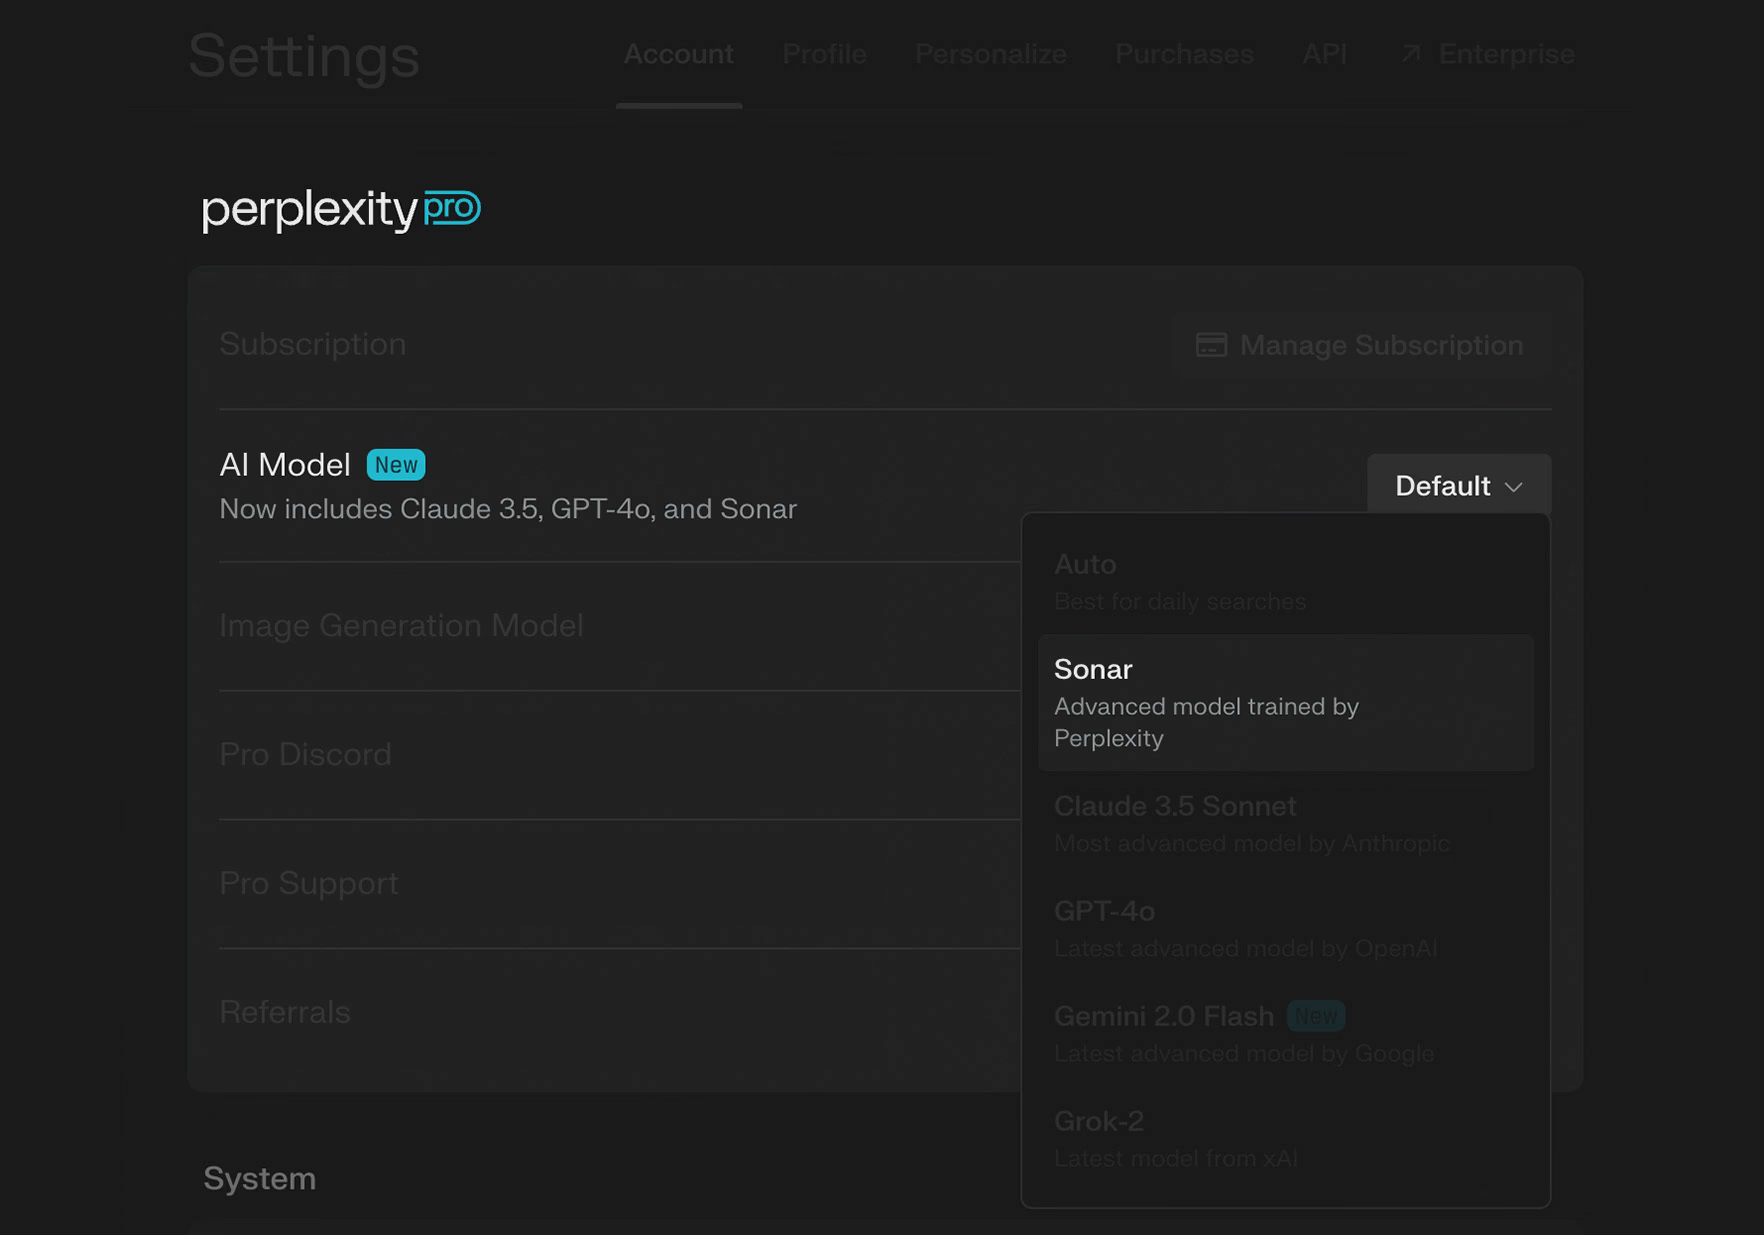
Task: Open the Default AI model dropdown
Action: [x=1459, y=486]
